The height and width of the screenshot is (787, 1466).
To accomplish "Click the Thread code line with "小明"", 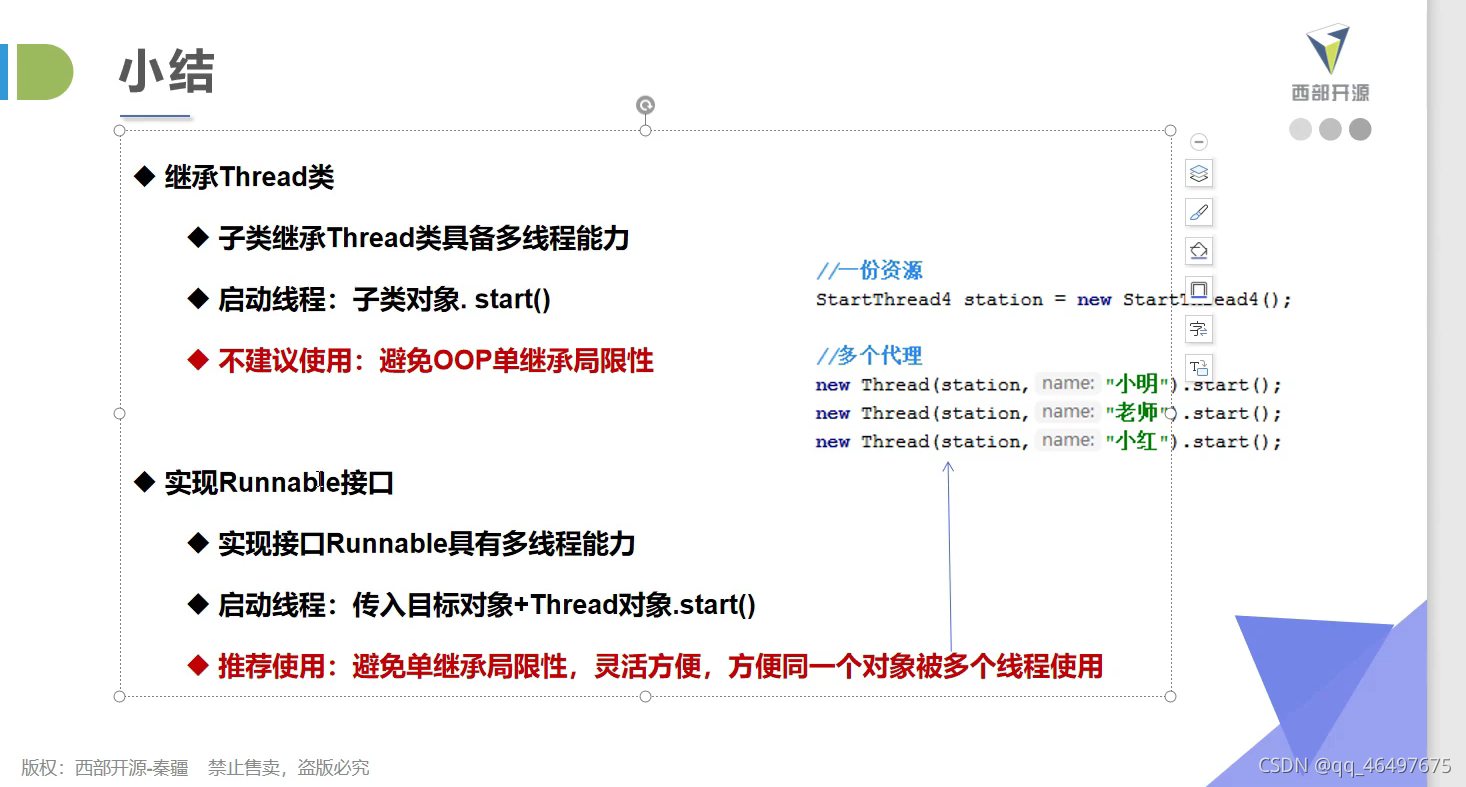I will (x=1048, y=384).
